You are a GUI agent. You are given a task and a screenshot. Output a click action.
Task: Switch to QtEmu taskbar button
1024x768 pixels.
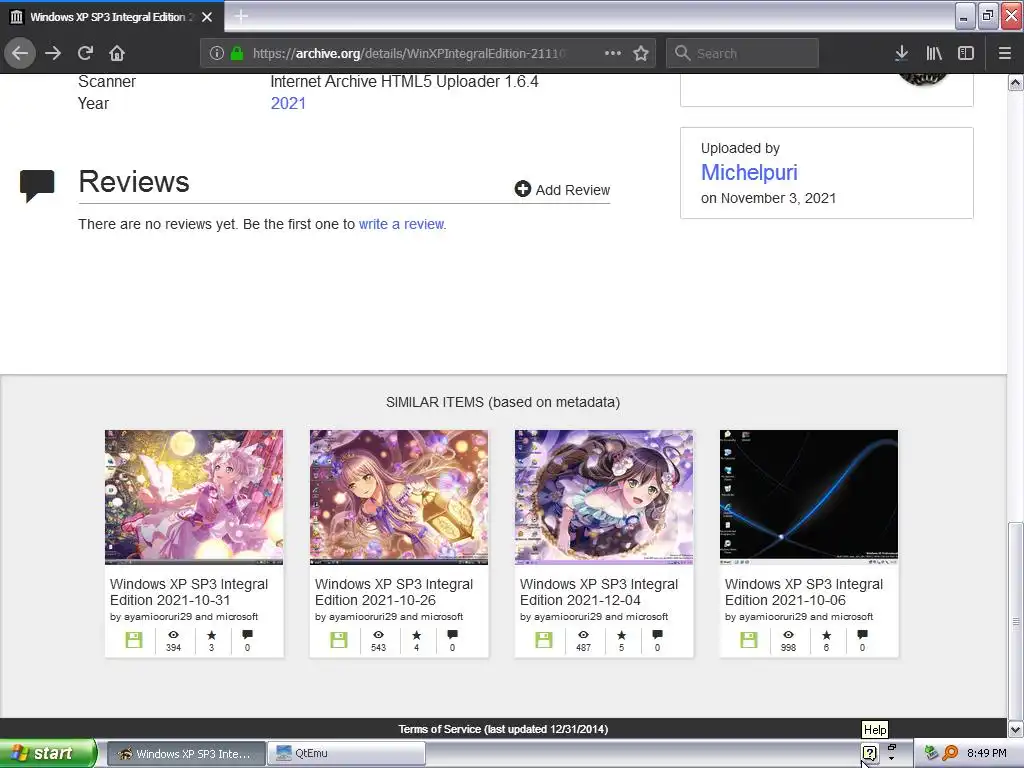347,754
